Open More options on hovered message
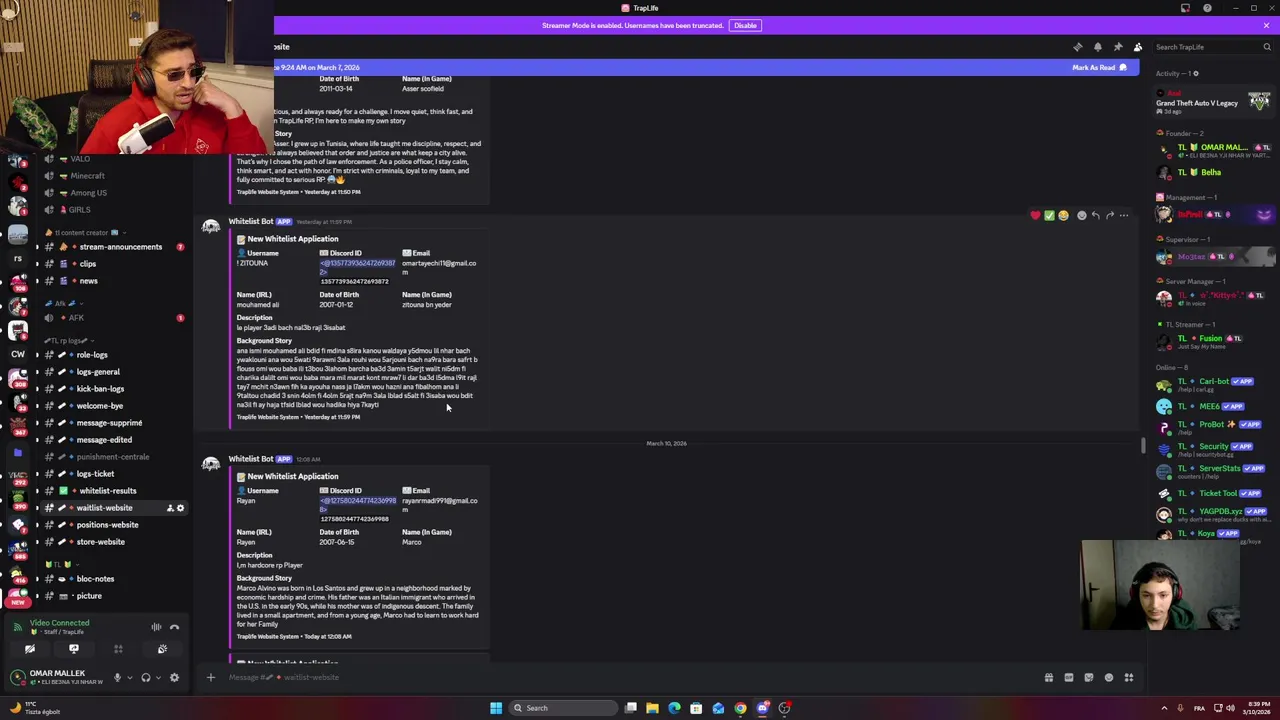Image resolution: width=1280 pixels, height=720 pixels. (1123, 215)
